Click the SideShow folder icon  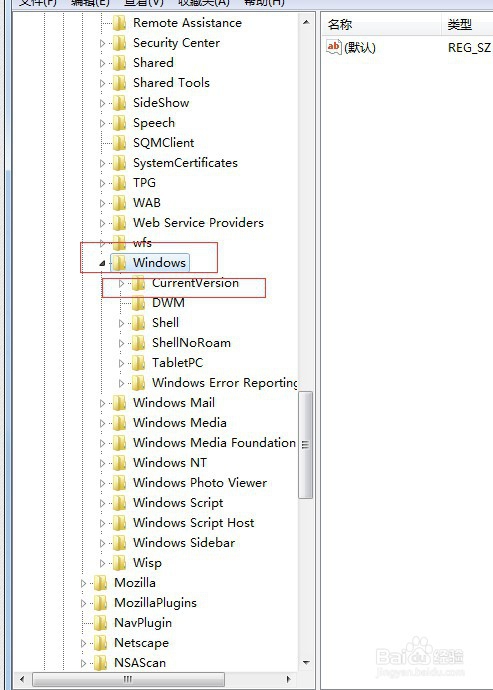(x=119, y=103)
